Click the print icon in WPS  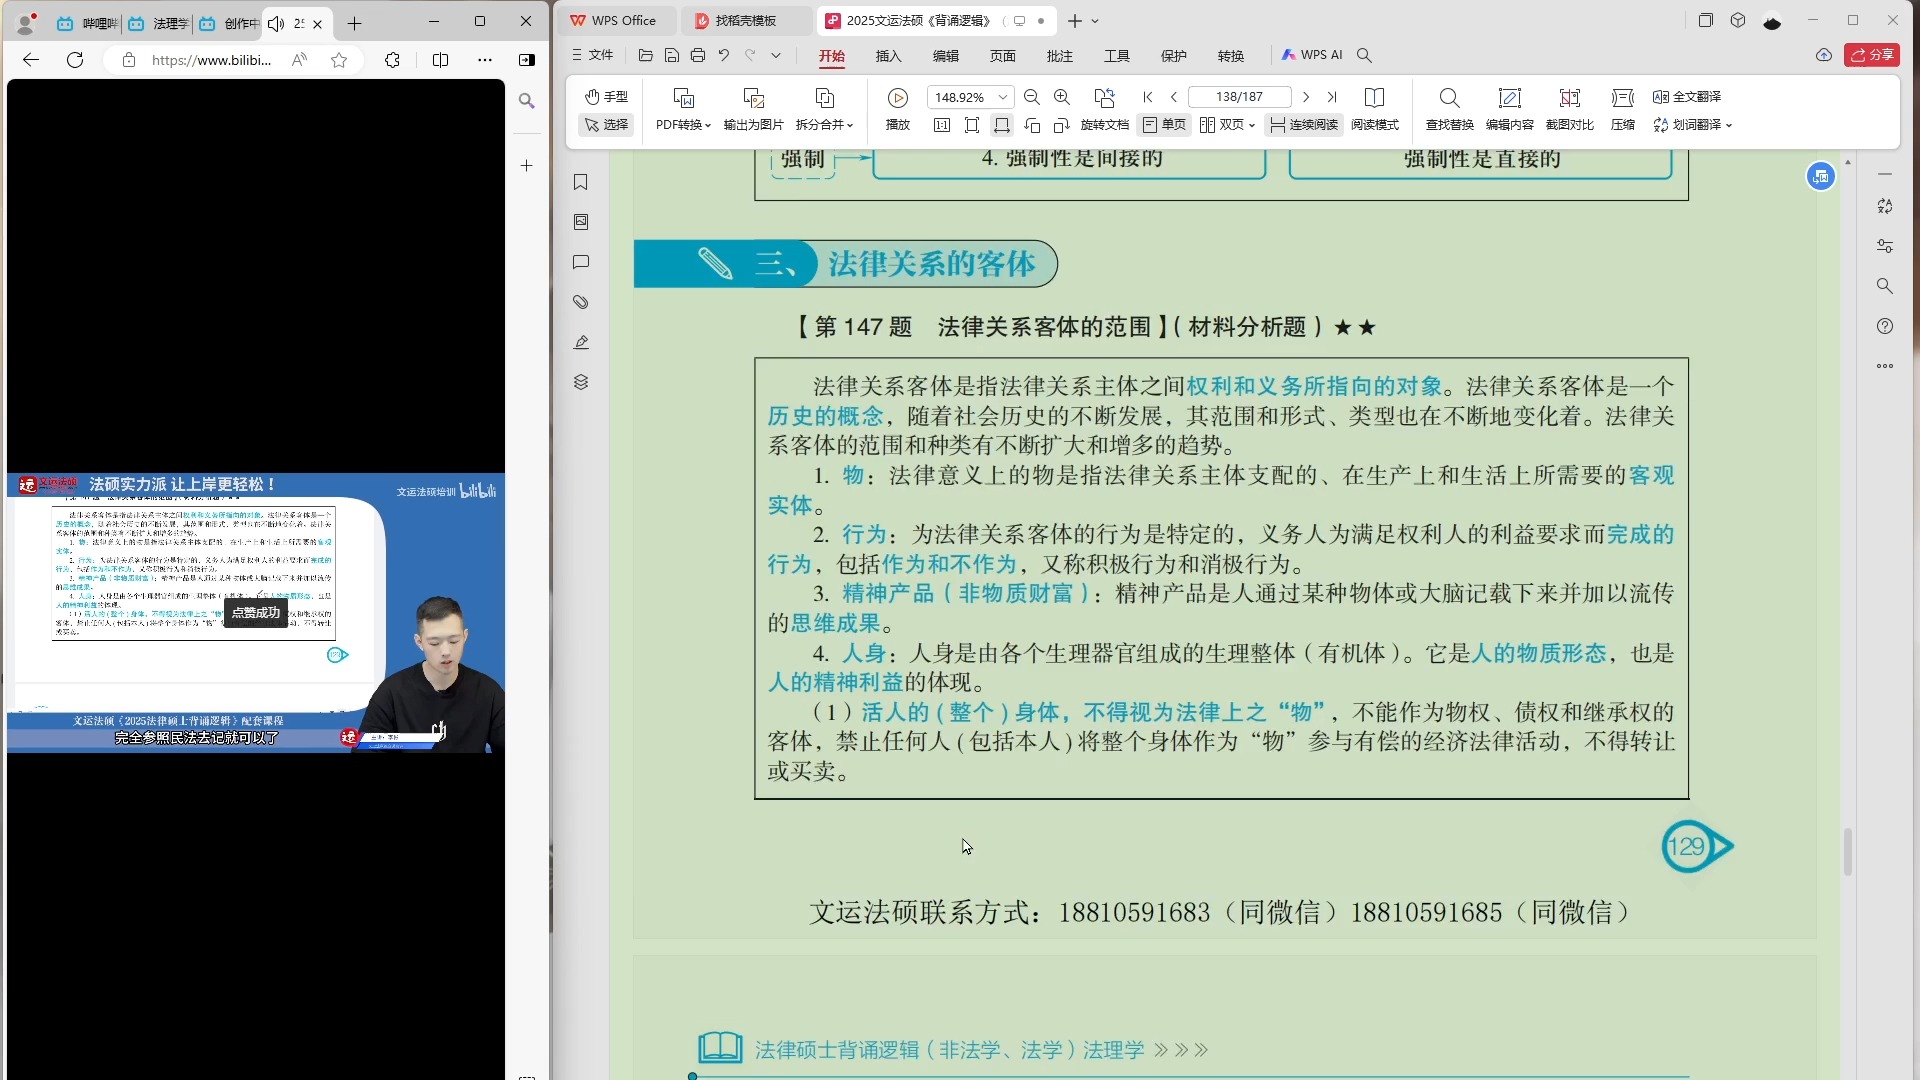pyautogui.click(x=698, y=56)
